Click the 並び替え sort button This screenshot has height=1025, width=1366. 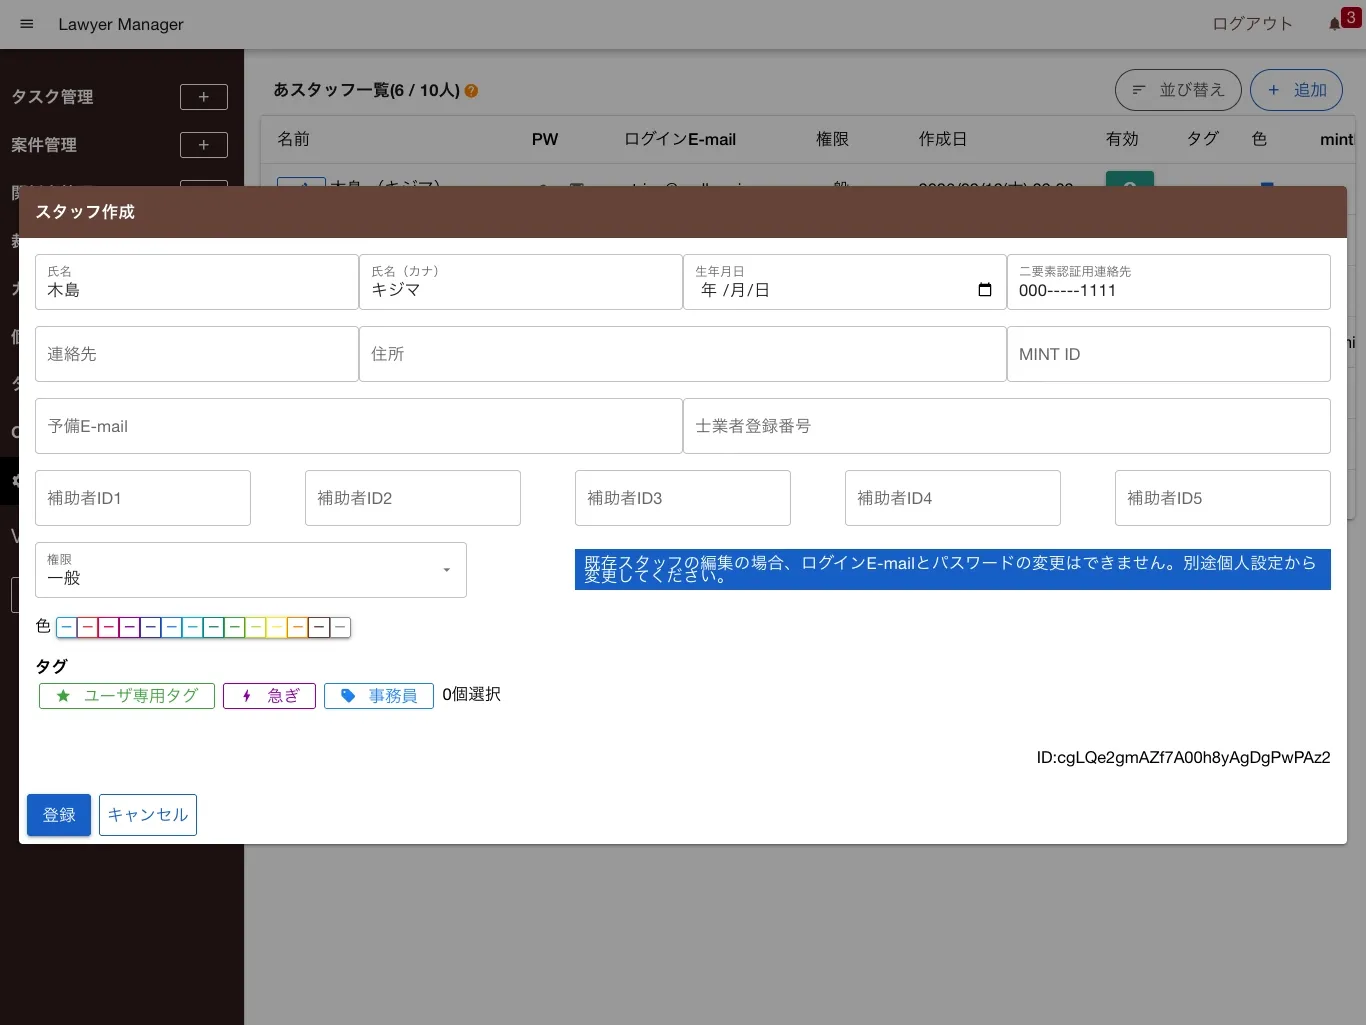(x=1178, y=90)
